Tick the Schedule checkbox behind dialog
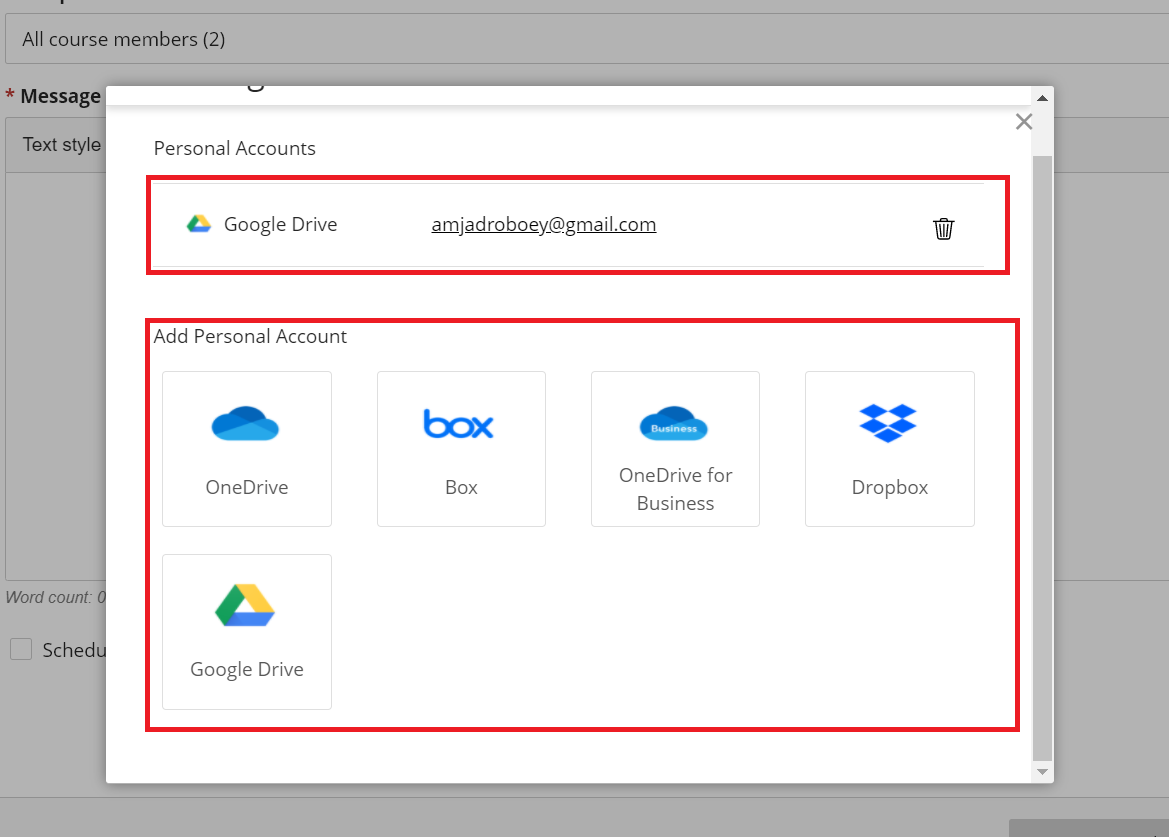This screenshot has width=1169, height=837. click(21, 649)
